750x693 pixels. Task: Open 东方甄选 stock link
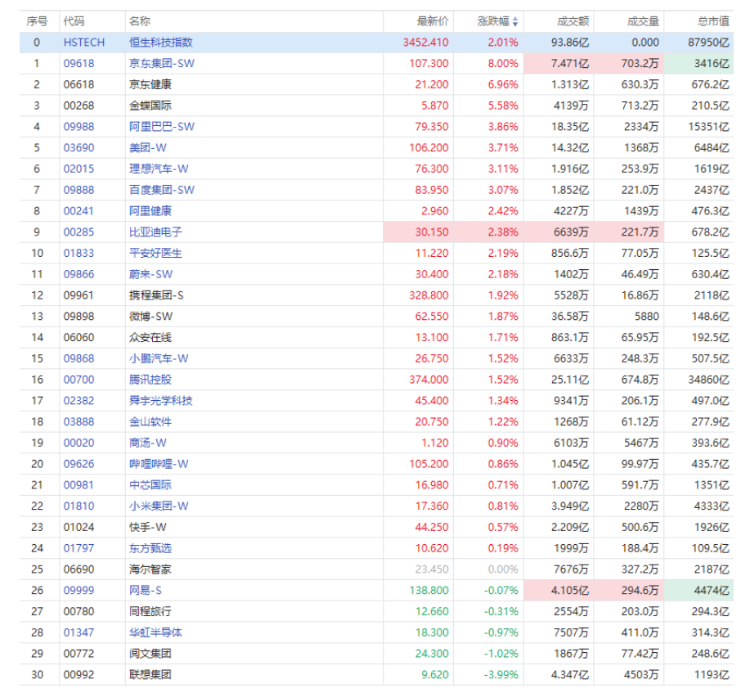[150, 548]
